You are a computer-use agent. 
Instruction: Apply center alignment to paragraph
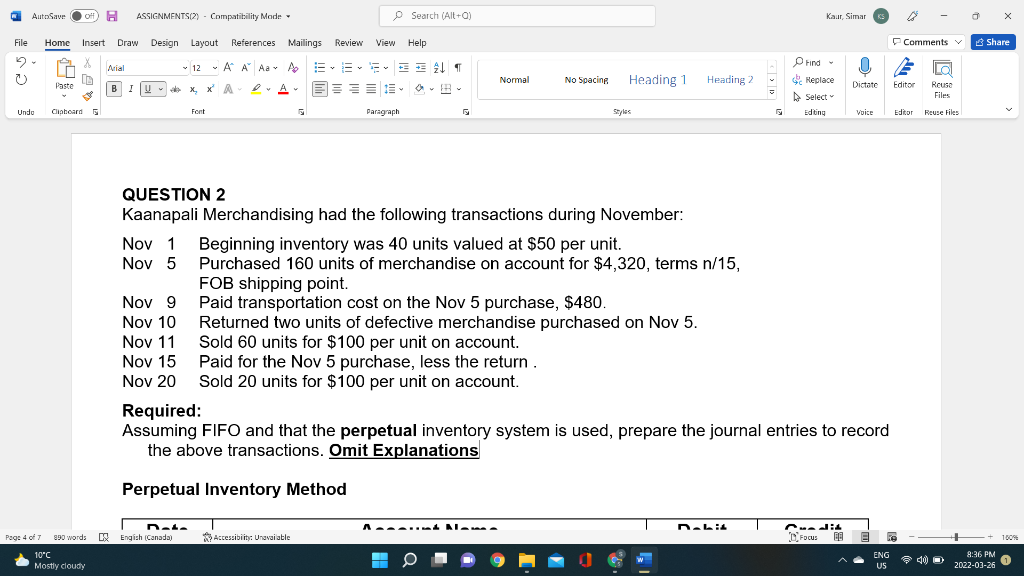(337, 88)
